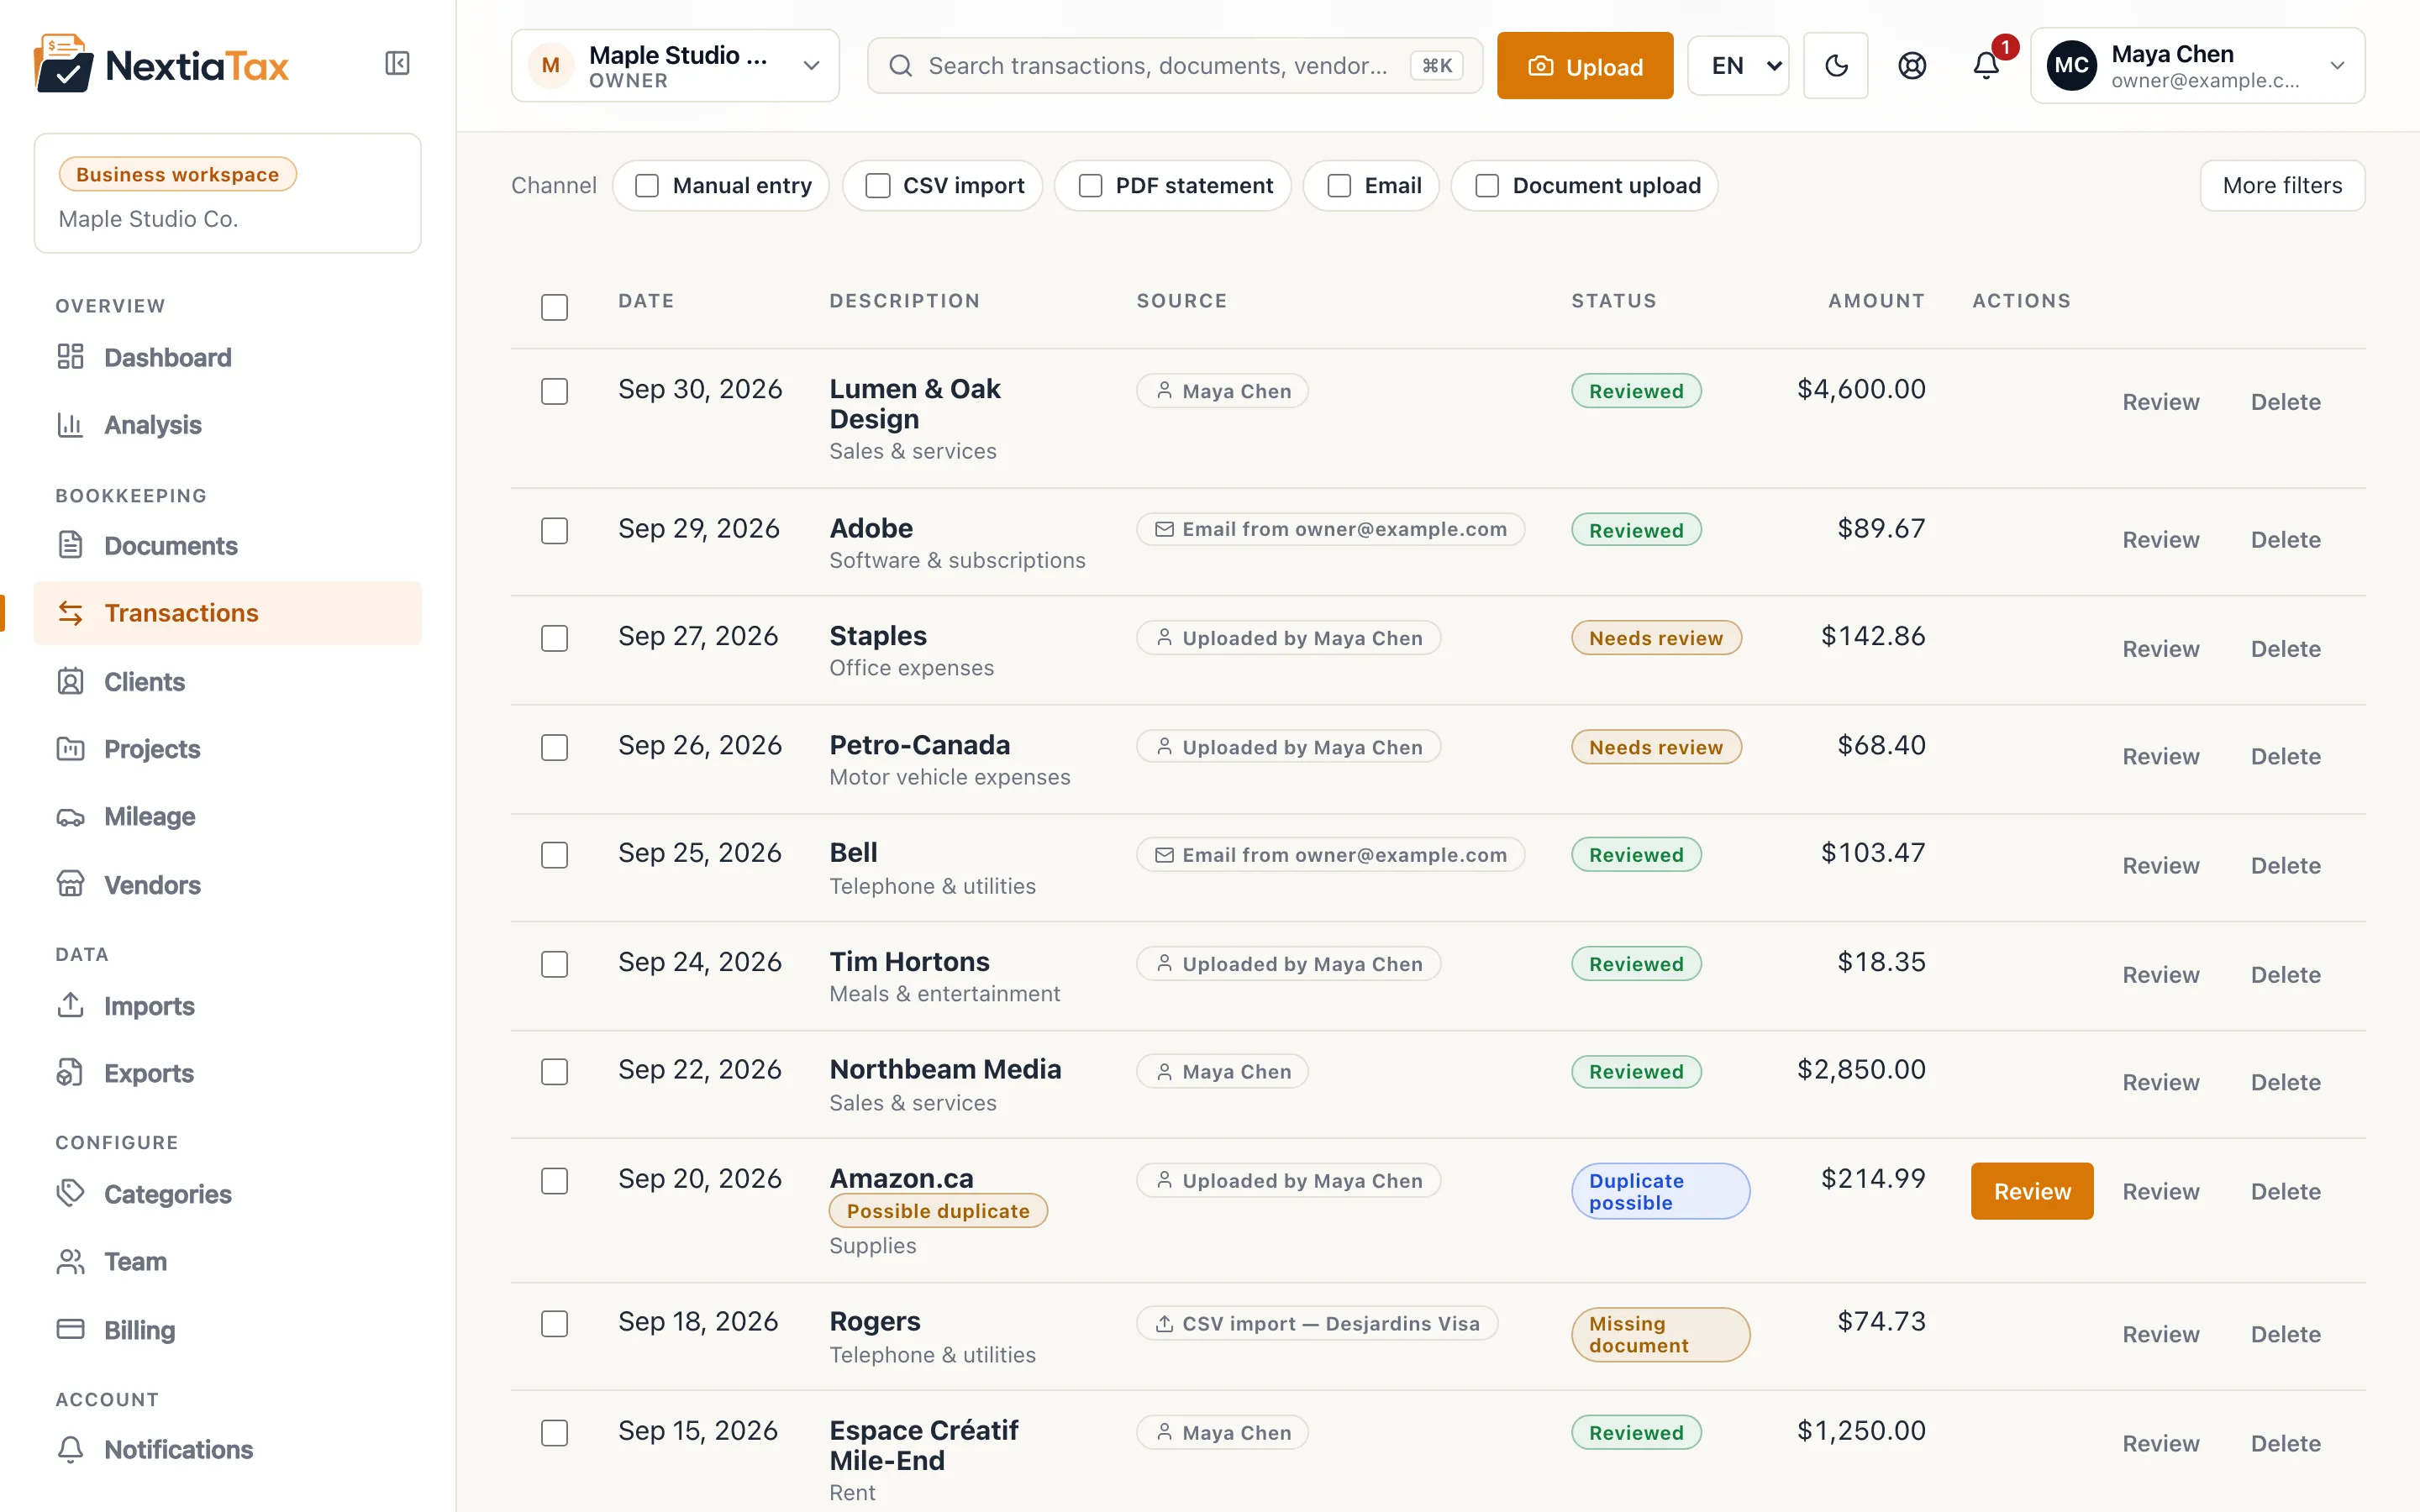Open EN language dropdown
The image size is (2420, 1512).
pos(1738,66)
